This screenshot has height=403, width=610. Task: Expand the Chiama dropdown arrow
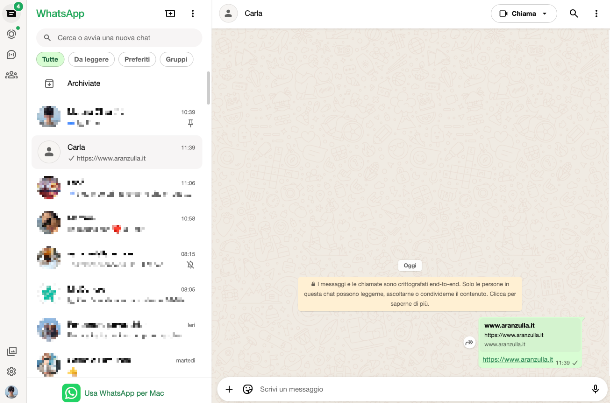point(545,14)
